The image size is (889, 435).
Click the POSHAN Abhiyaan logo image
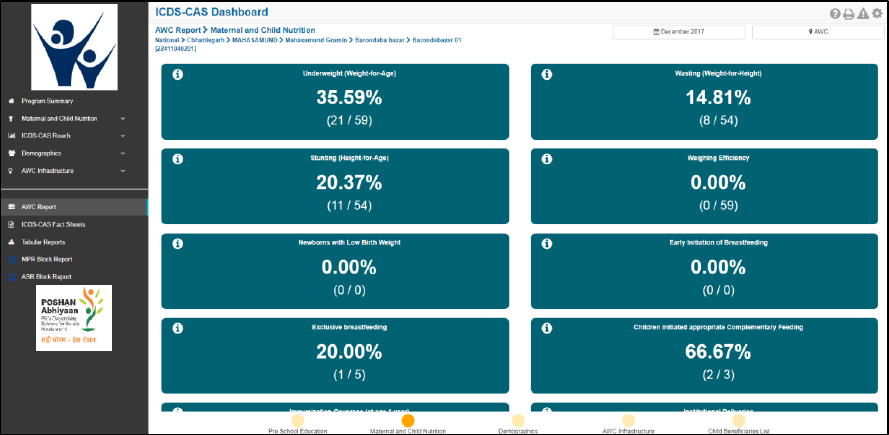click(74, 318)
